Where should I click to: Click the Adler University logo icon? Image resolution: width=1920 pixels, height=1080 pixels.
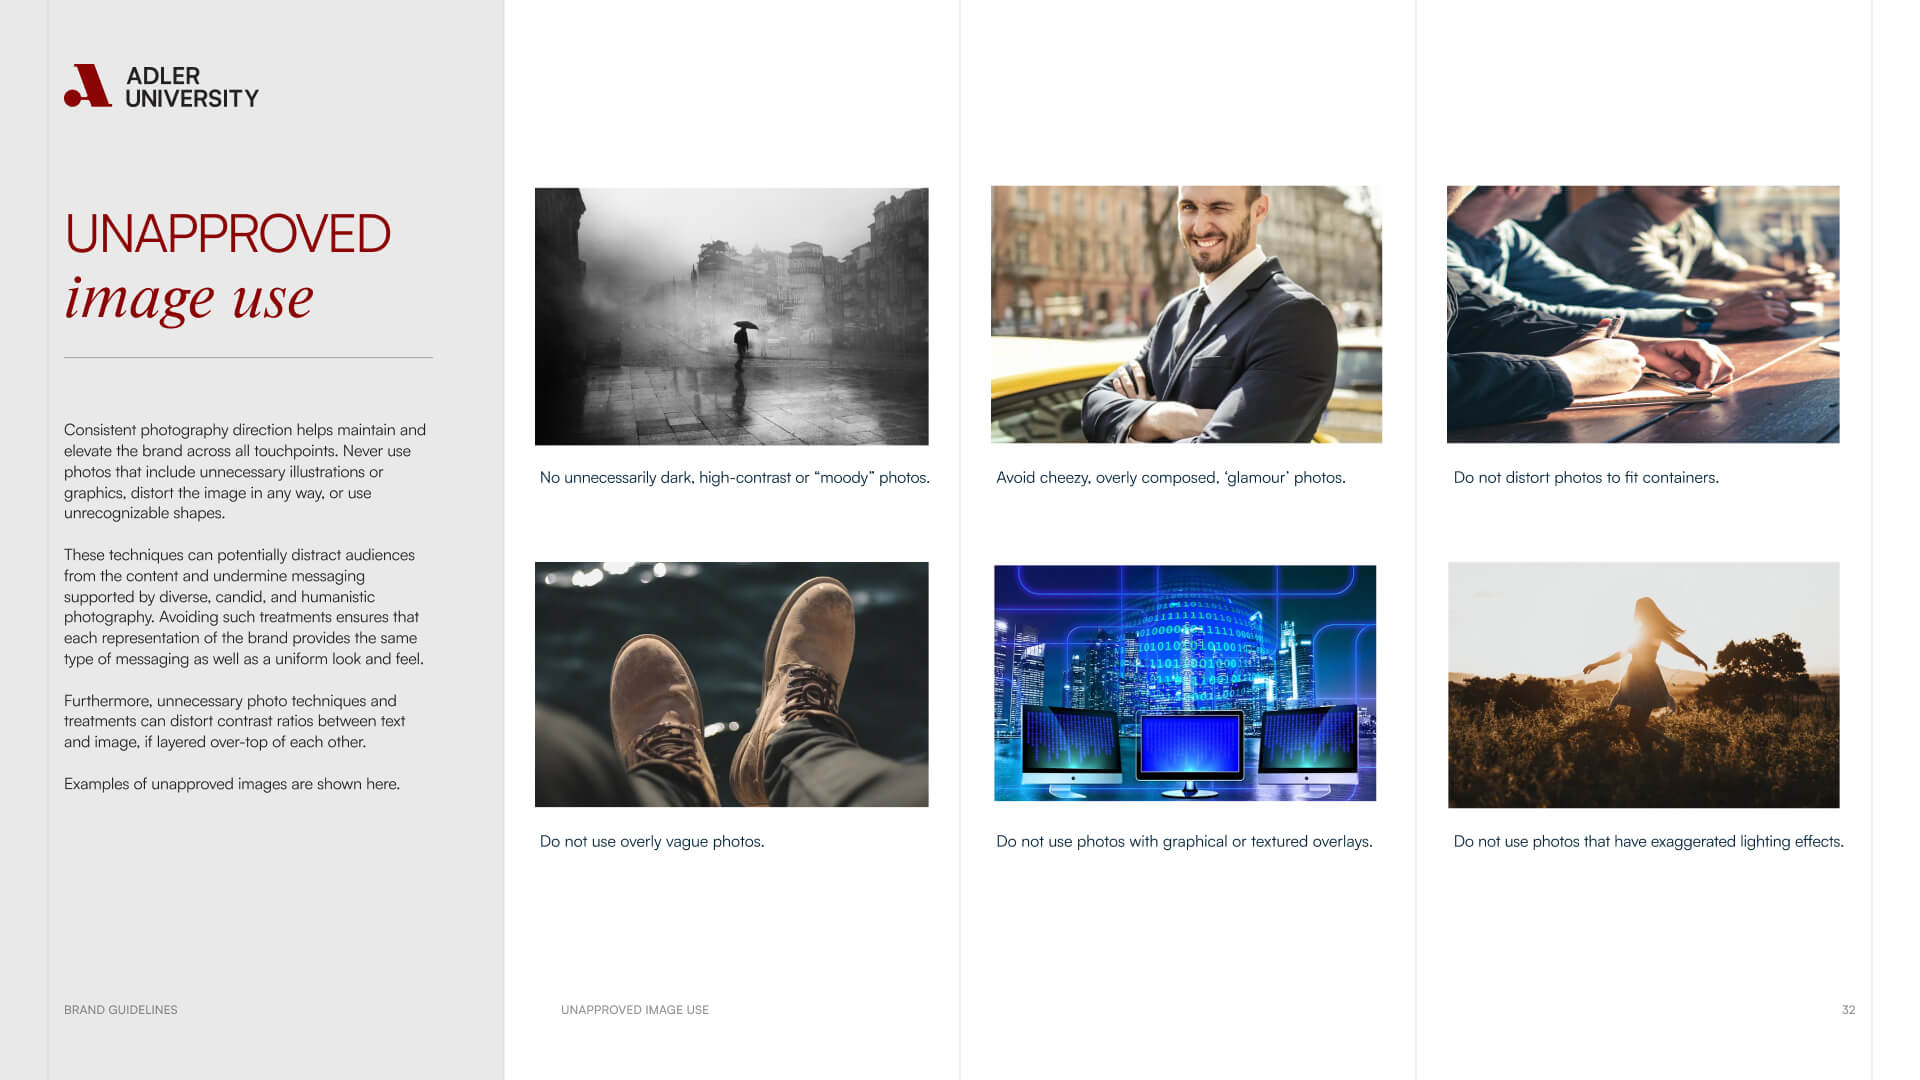[88, 86]
